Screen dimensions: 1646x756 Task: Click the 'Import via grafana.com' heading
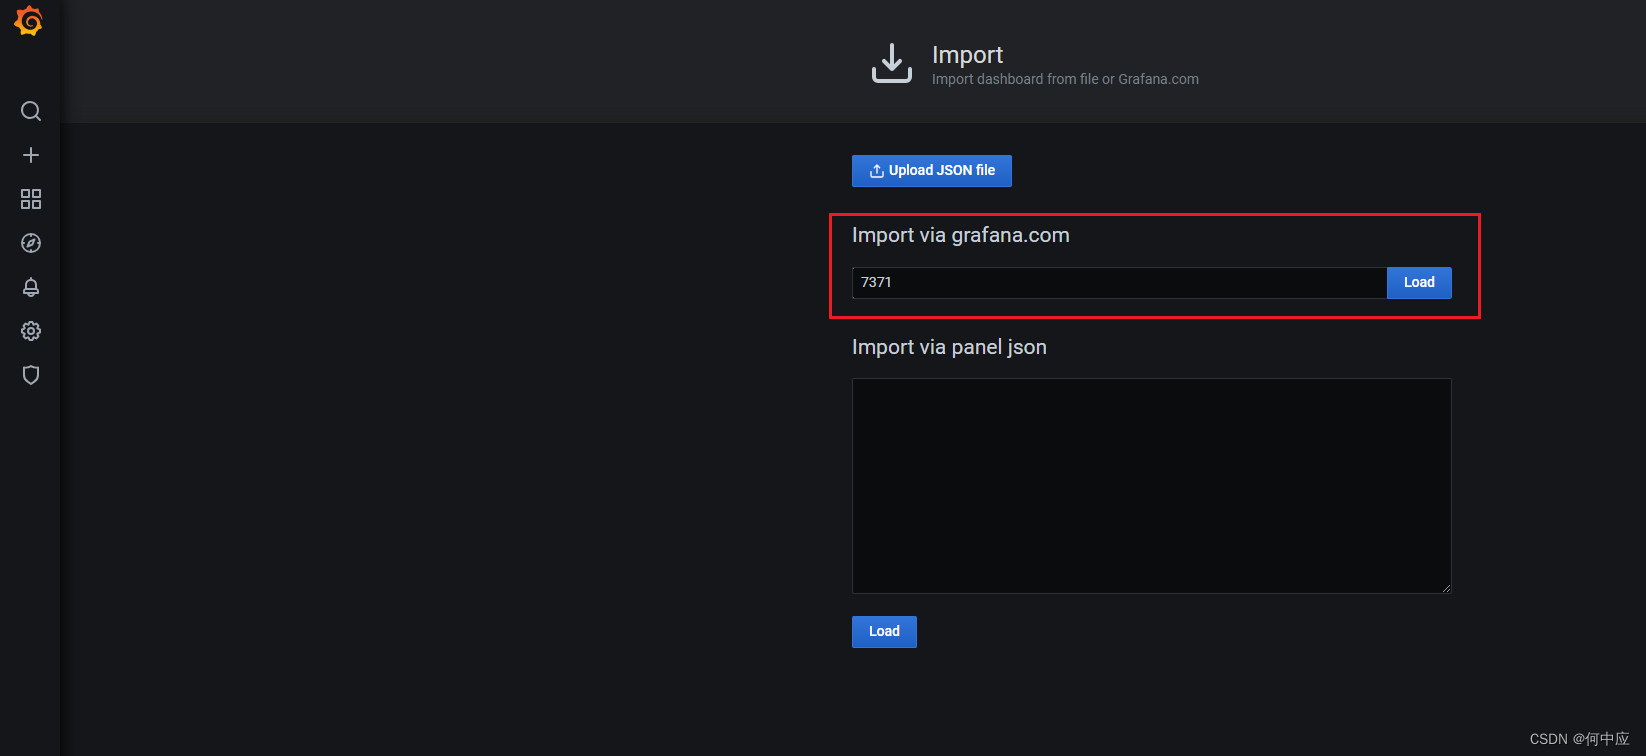point(960,235)
